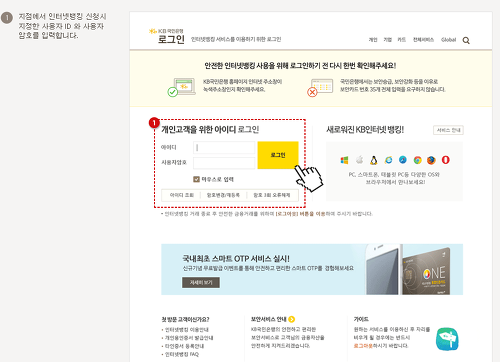Viewport: 500px width, 362px height.
Task: Click the 새로워진 KB인터넷 뱅킹! heading
Action: pos(365,130)
